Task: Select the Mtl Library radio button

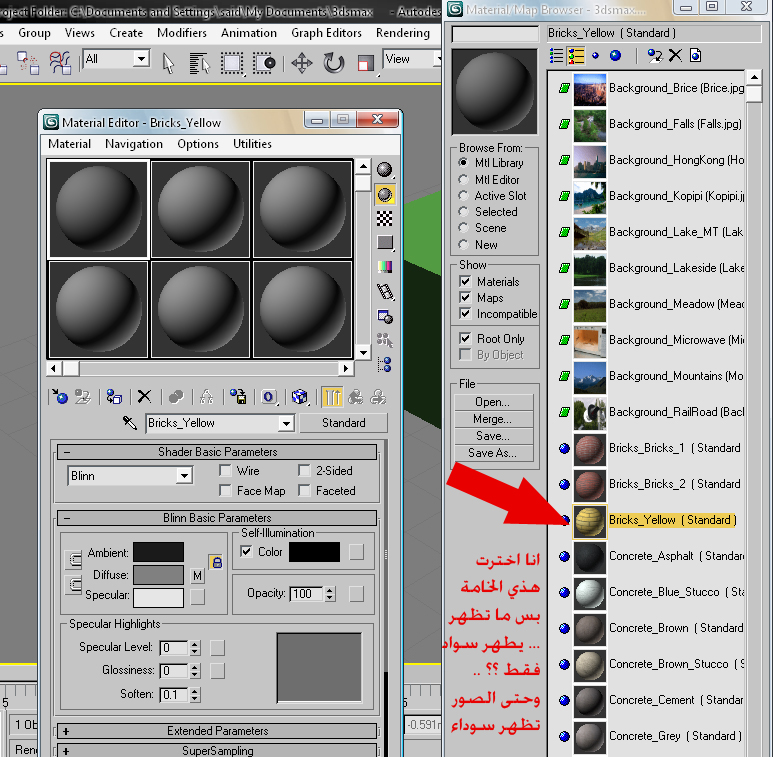Action: [463, 162]
